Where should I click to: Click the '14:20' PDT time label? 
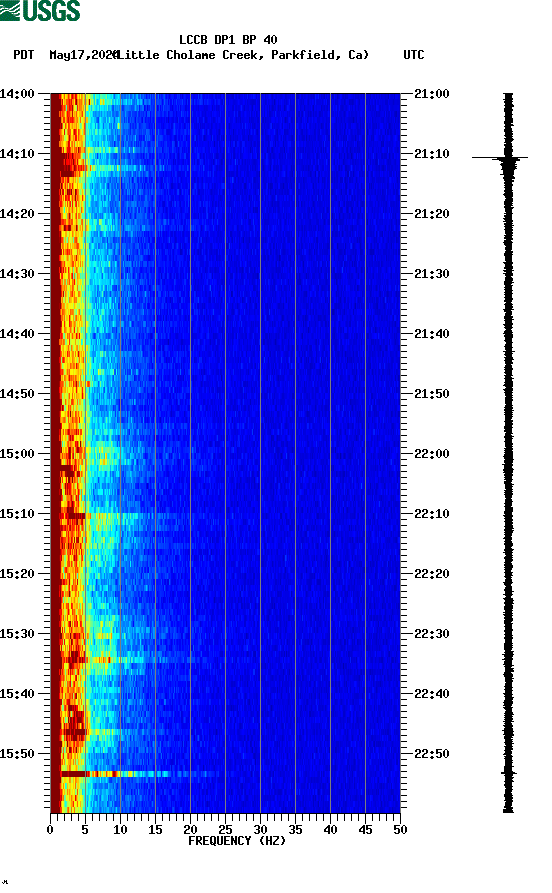tap(17, 214)
